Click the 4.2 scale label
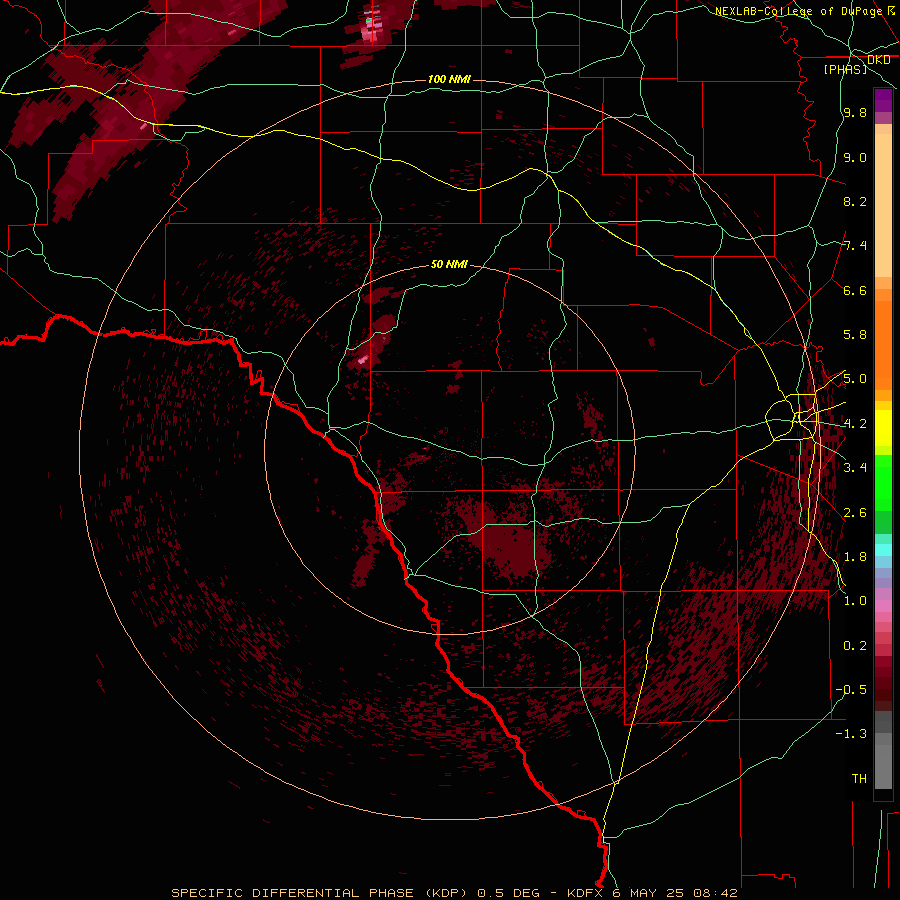Screen dimensions: 900x900 855,424
